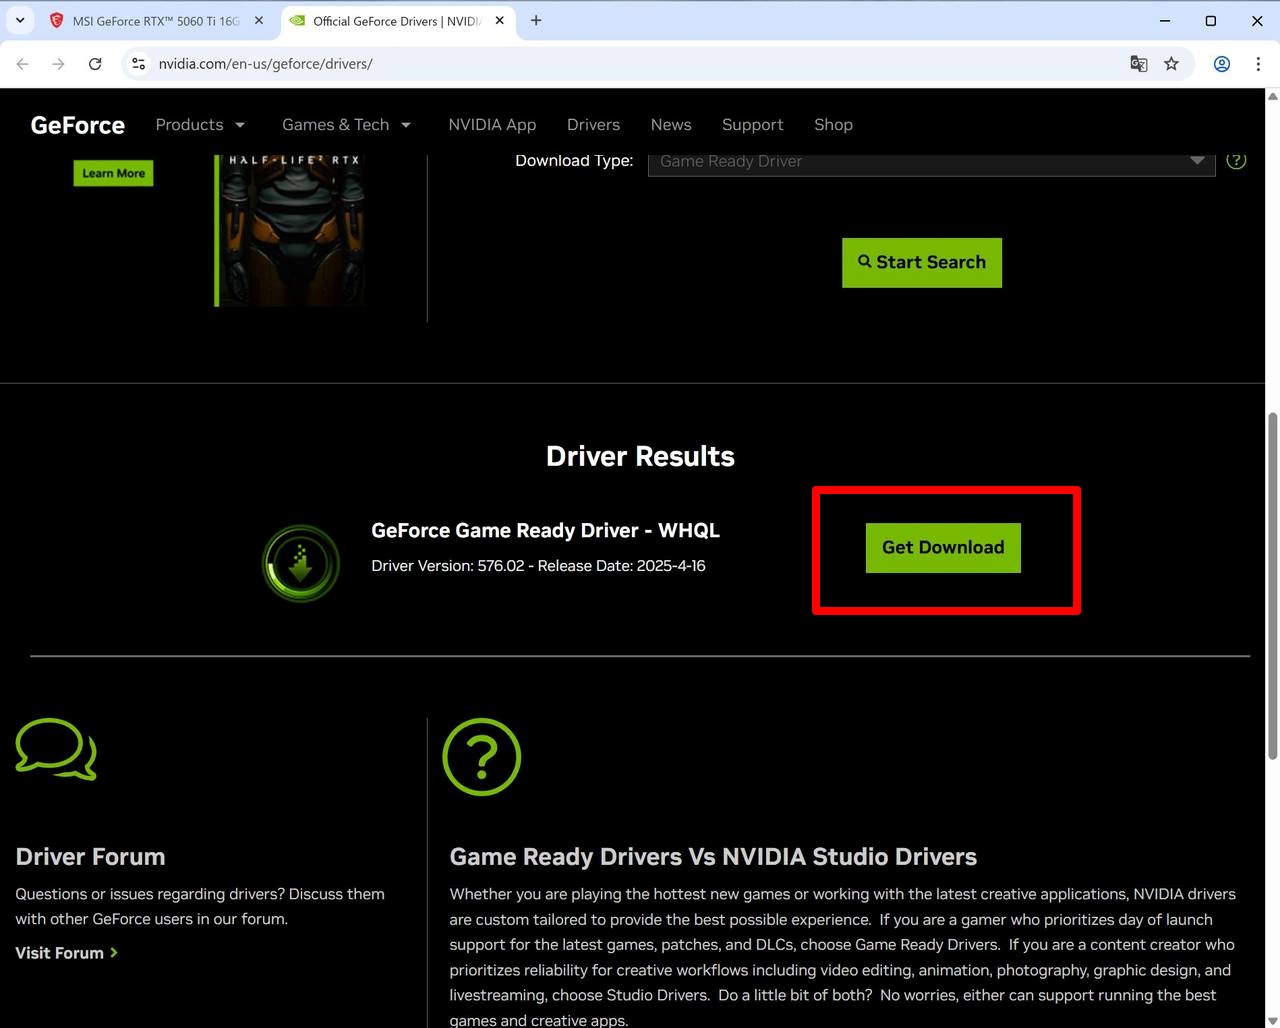Reload the current page
This screenshot has width=1280, height=1028.
[x=95, y=64]
